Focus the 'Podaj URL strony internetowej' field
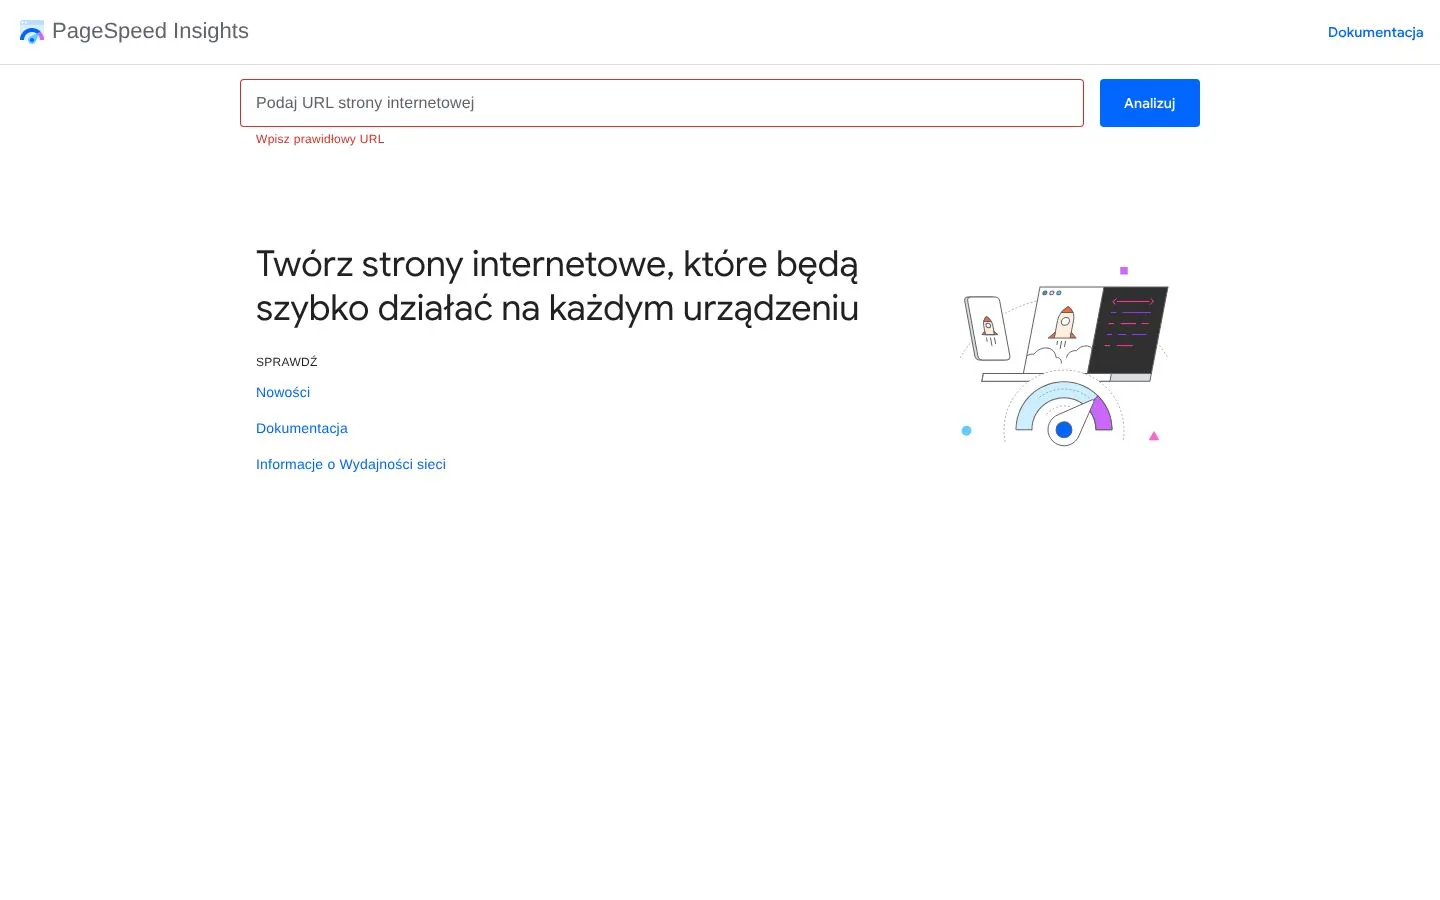This screenshot has height=900, width=1440. pos(662,103)
